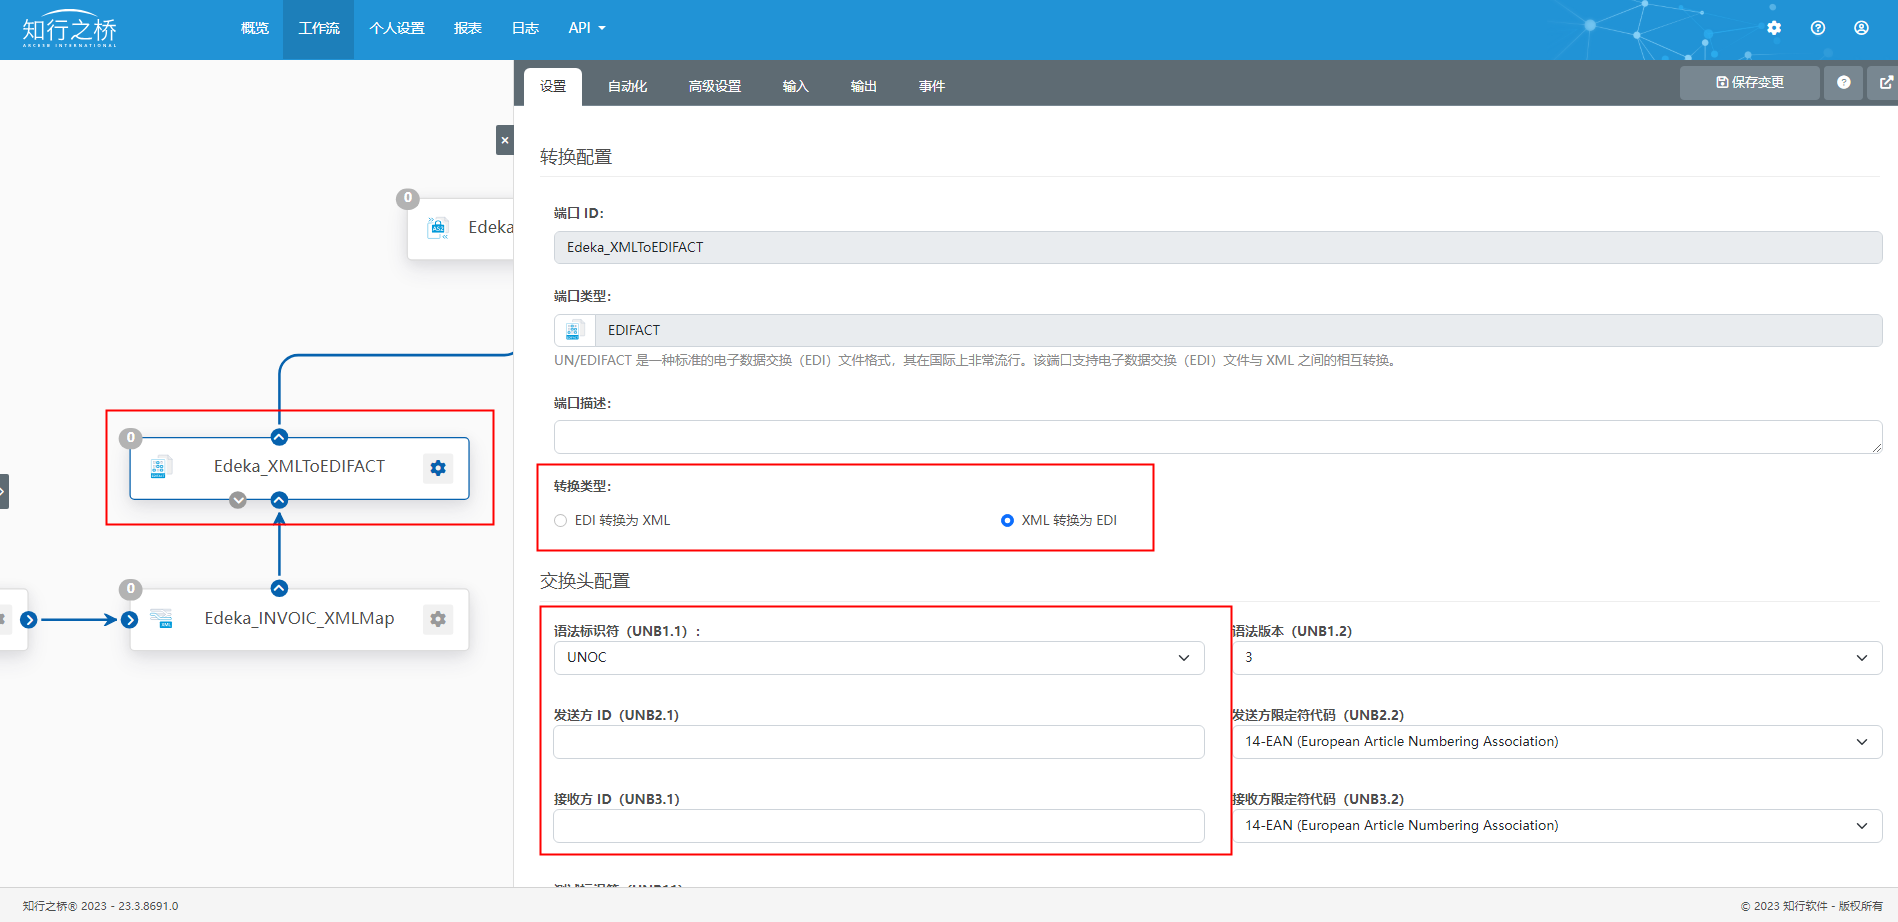The height and width of the screenshot is (922, 1898).
Task: Click the 发送方 ID input field
Action: tap(878, 742)
